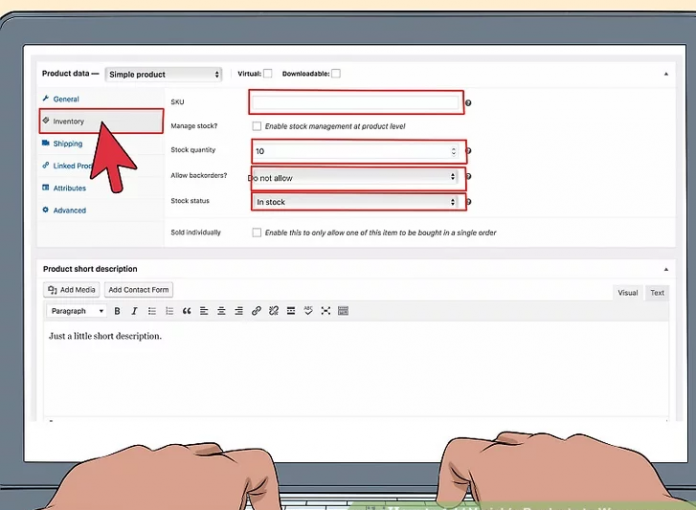
Task: Insert a blockquote
Action: pyautogui.click(x=186, y=311)
